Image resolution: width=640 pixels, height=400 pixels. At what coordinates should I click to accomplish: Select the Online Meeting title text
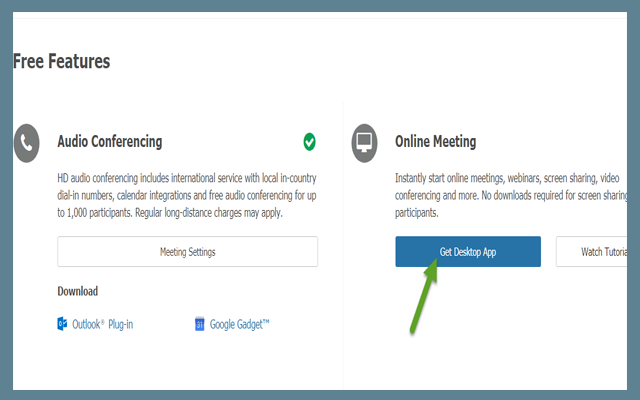[435, 142]
